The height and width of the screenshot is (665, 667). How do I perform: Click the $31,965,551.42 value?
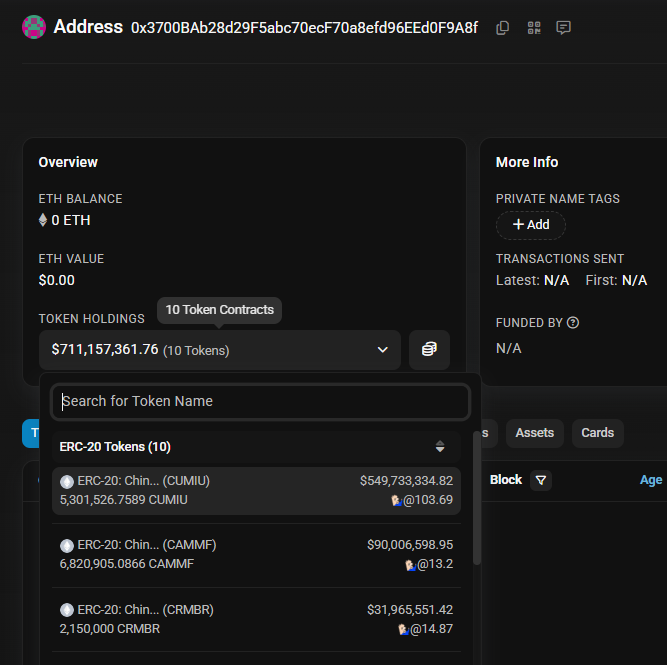410,610
